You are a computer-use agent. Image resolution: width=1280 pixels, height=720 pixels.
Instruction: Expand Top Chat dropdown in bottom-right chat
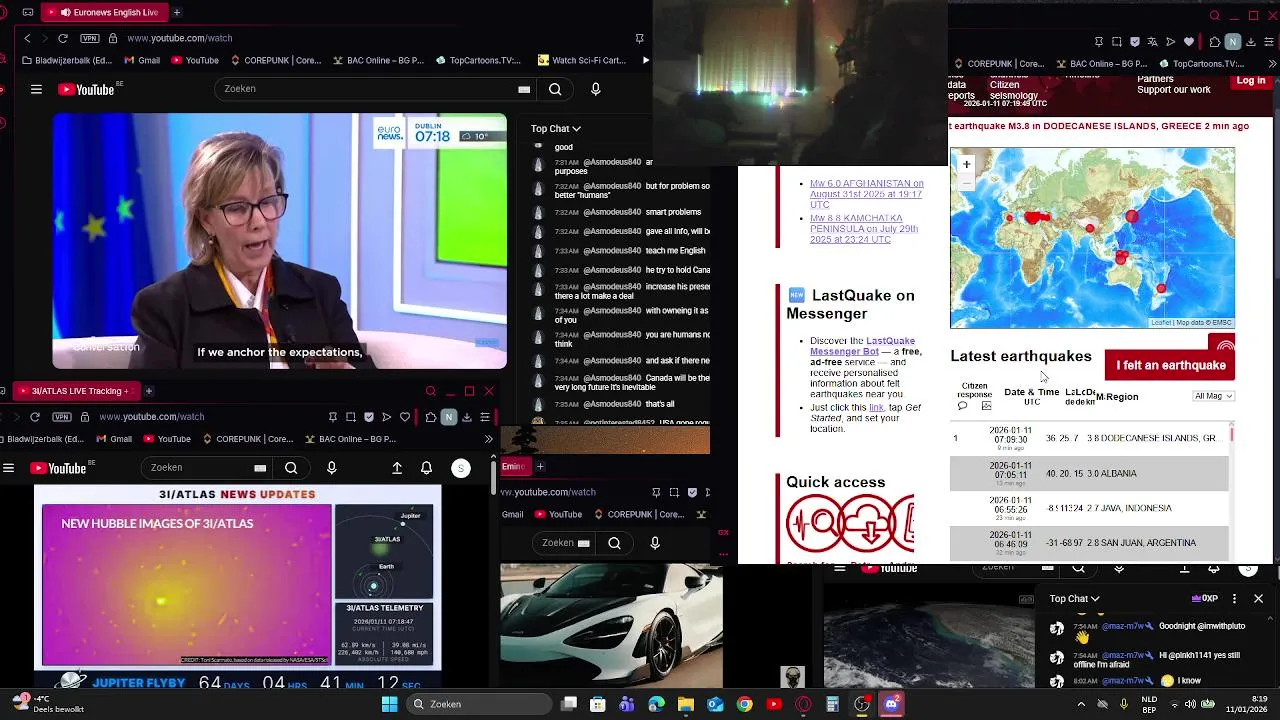click(x=1074, y=599)
